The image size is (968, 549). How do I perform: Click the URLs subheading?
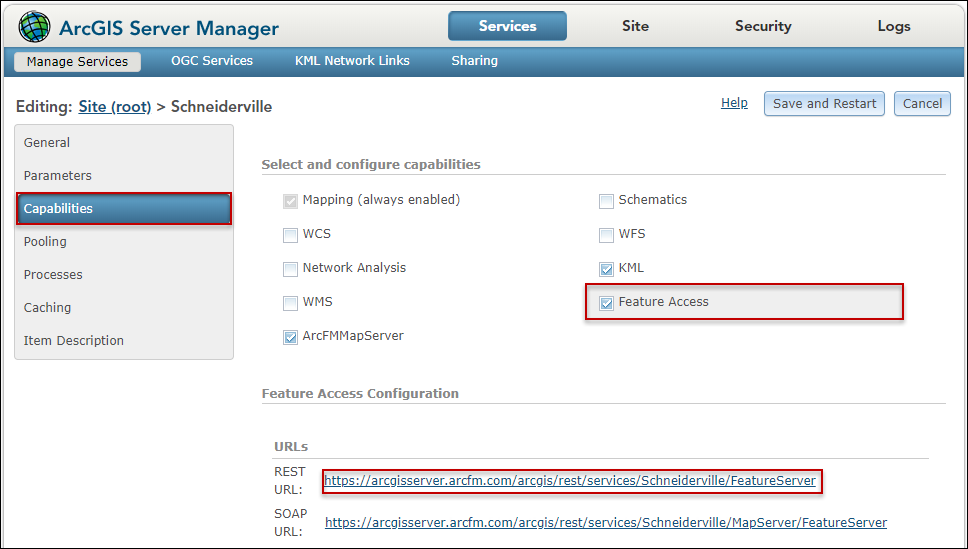291,446
